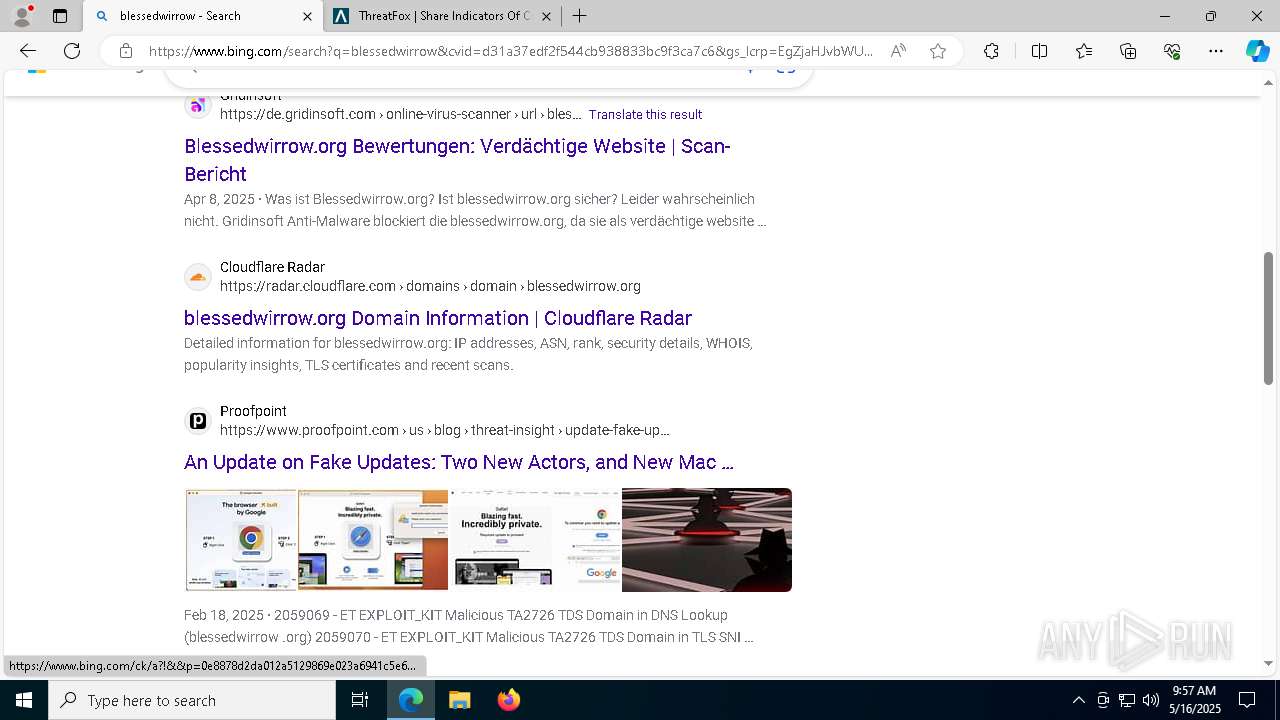Open the tab actions menu icon
This screenshot has height=720, width=1280.
[60, 16]
